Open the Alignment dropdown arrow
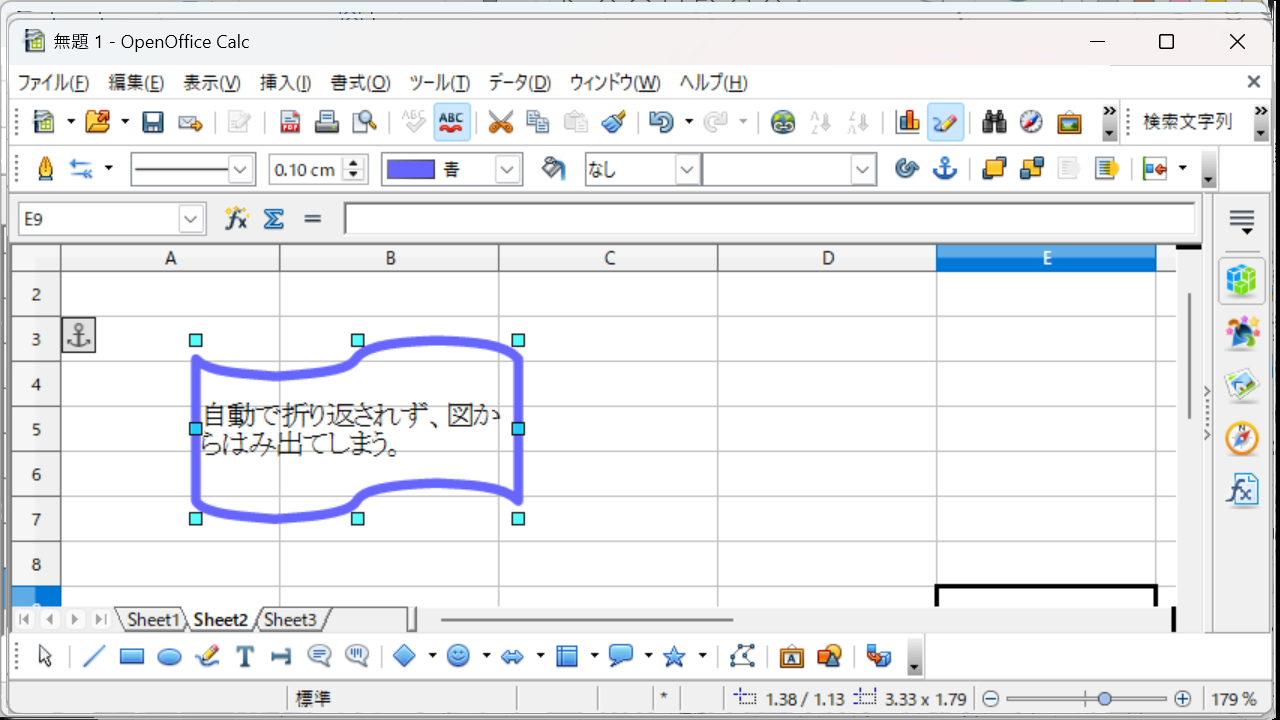Viewport: 1280px width, 720px height. coord(1183,169)
